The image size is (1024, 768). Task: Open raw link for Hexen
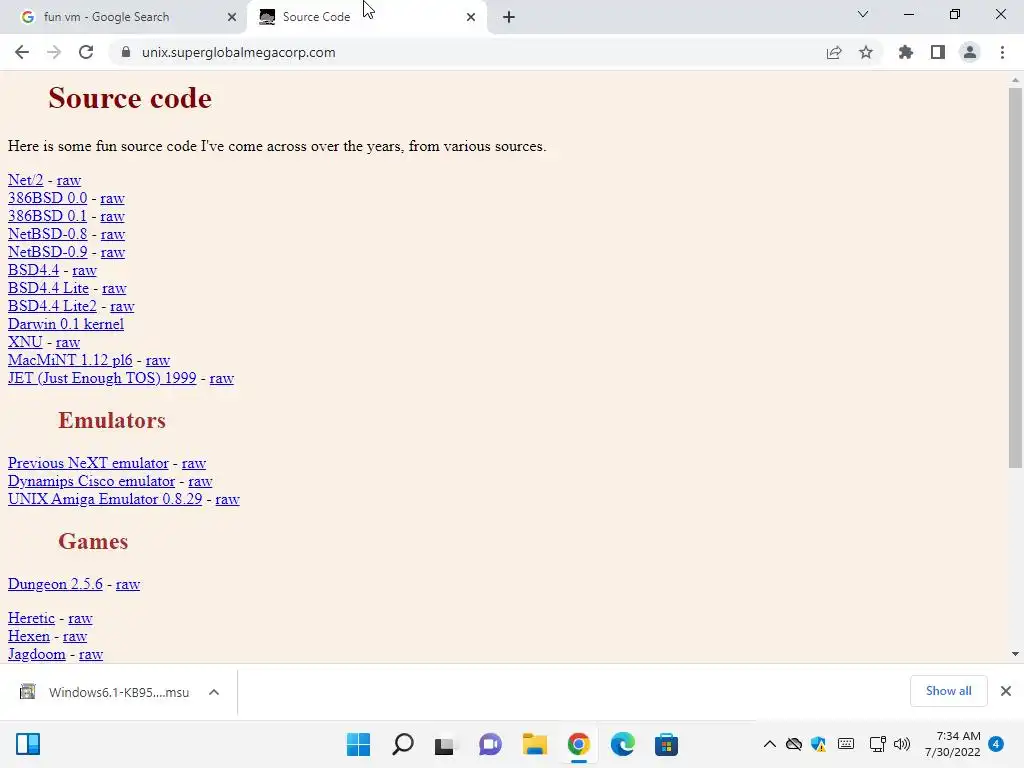tap(75, 636)
